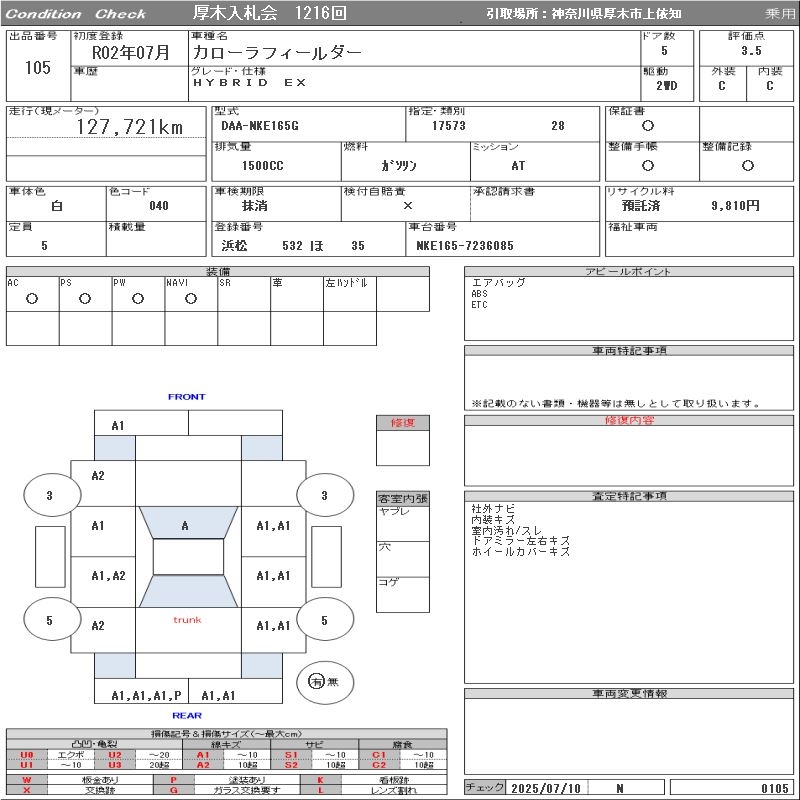Click inspector note 'ホイールカバーキズ'

pos(520,552)
